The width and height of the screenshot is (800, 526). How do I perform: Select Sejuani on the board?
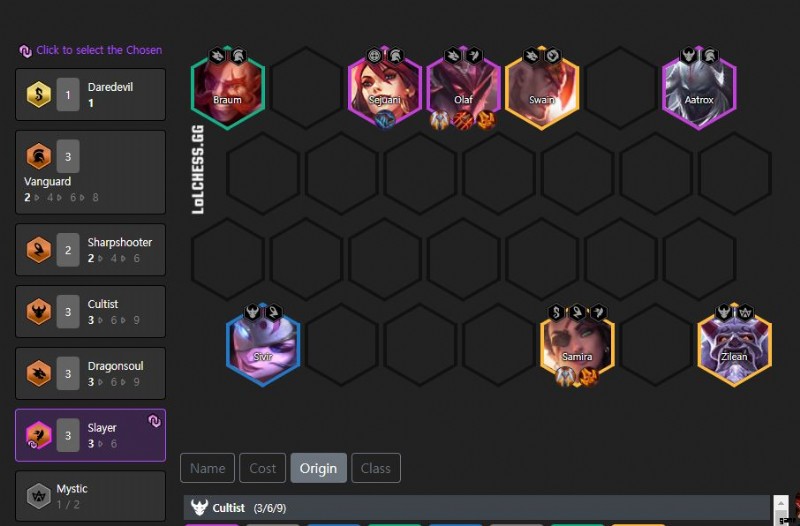coord(385,88)
